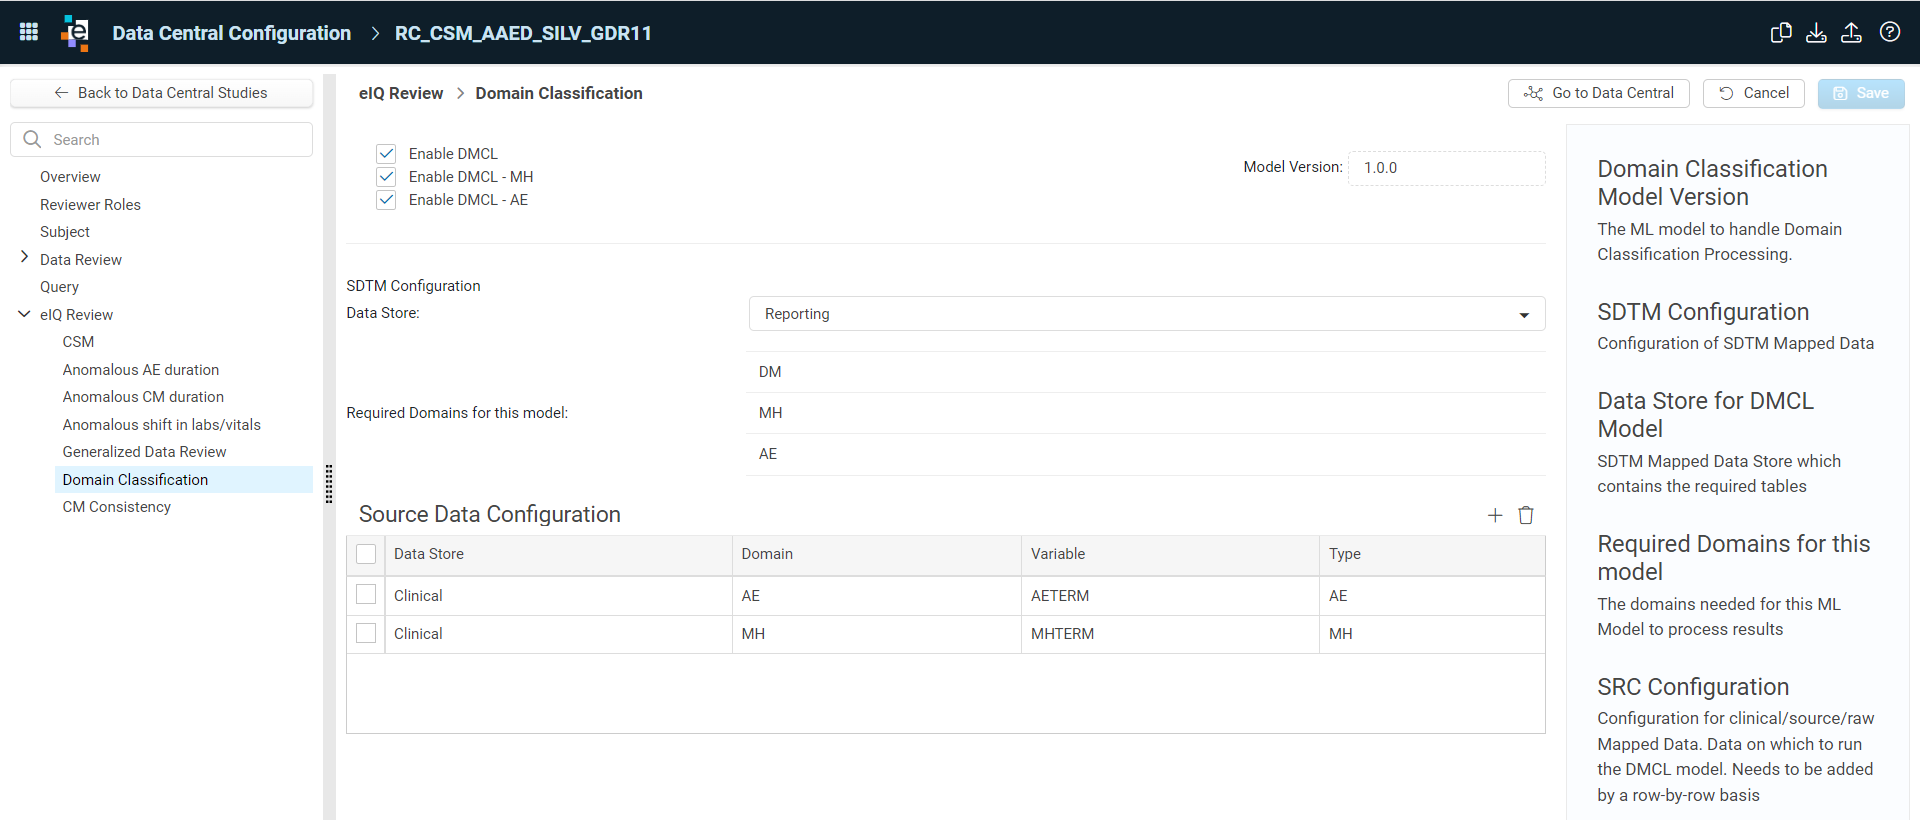Delete selected rows with trash icon

click(1526, 515)
